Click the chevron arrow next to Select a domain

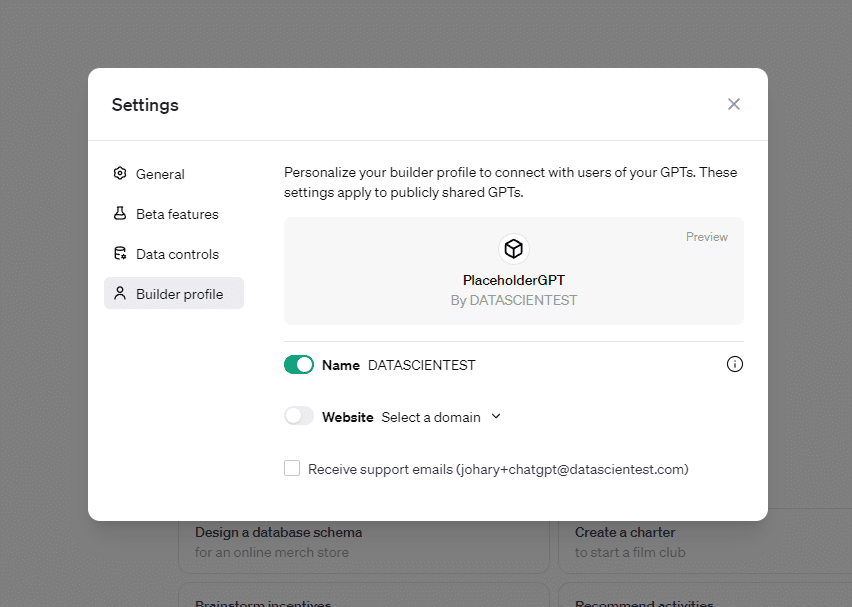coord(496,416)
